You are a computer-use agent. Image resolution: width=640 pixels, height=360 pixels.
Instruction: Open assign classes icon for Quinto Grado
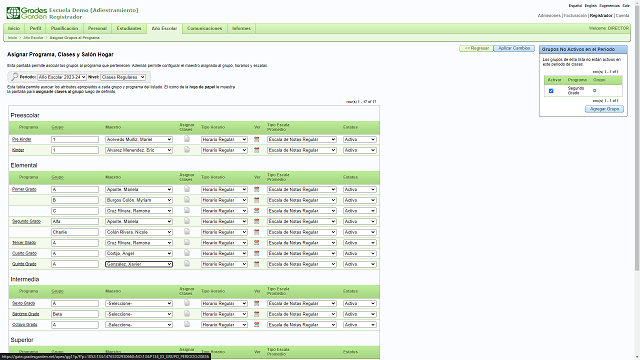coord(187,263)
